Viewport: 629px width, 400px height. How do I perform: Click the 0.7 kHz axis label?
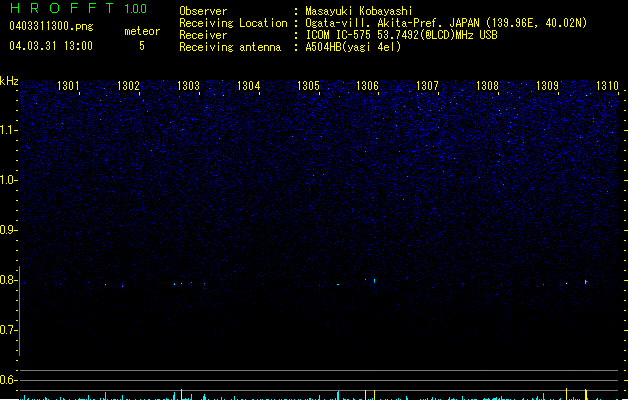point(8,330)
